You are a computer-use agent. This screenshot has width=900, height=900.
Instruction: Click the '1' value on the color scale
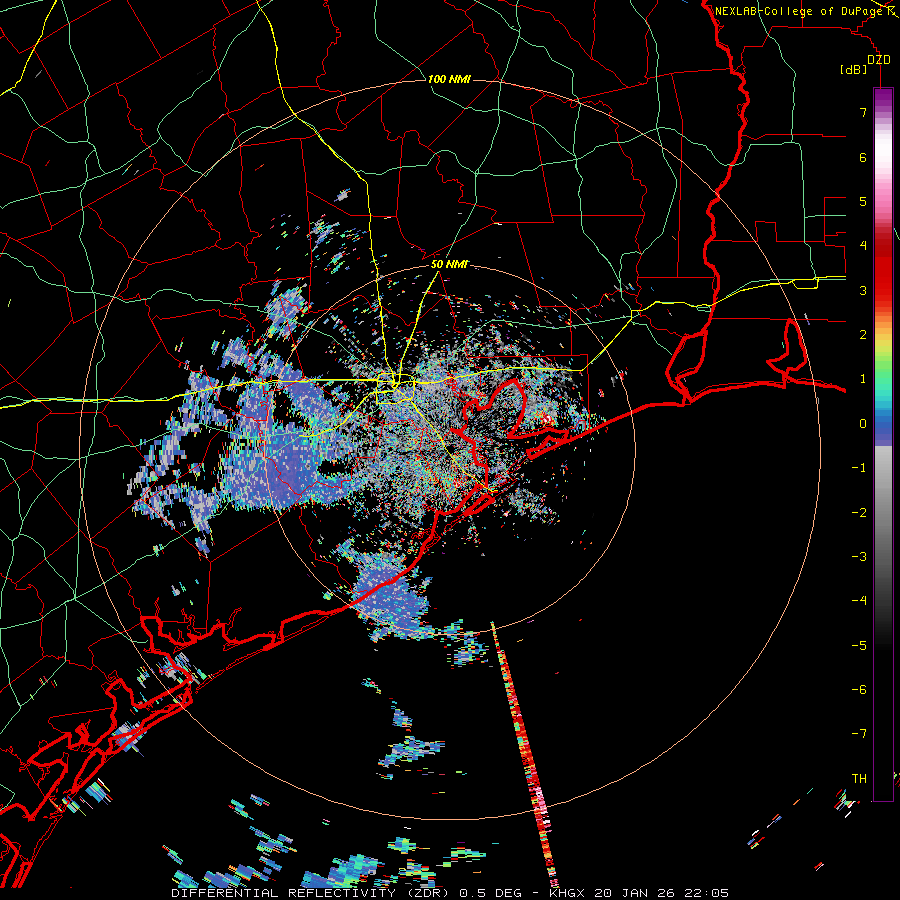click(863, 379)
